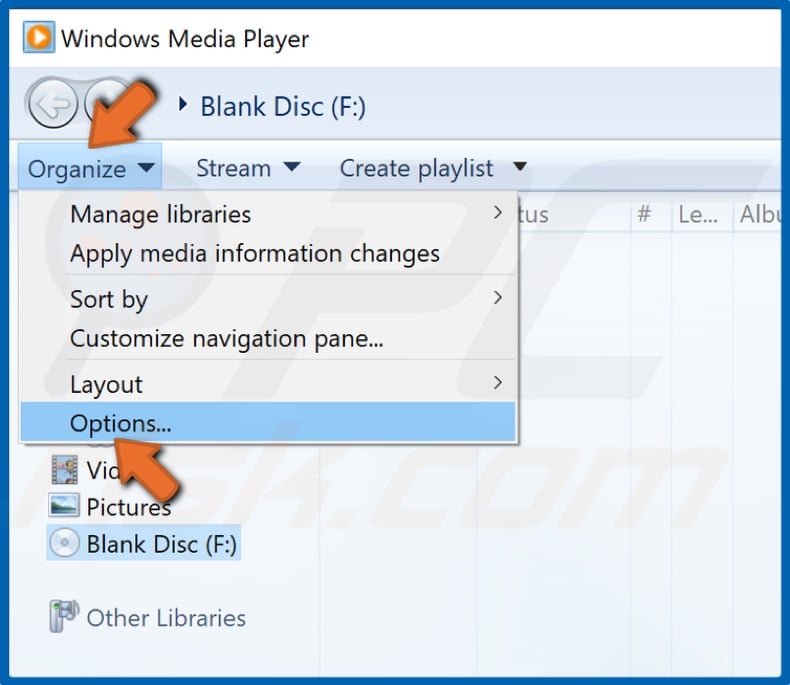
Task: Open the Stream dropdown menu
Action: (x=248, y=168)
